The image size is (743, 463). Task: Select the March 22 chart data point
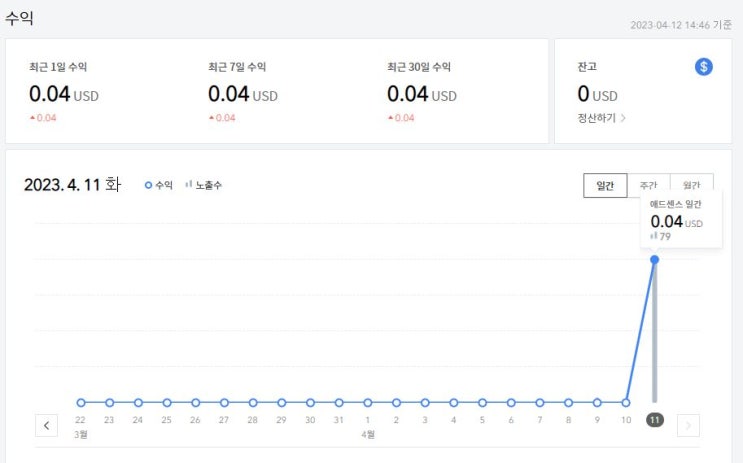click(x=81, y=403)
